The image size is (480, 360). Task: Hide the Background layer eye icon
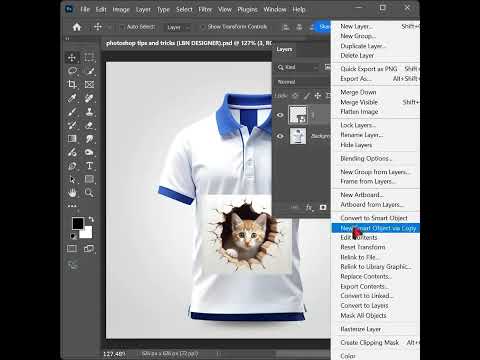(x=280, y=136)
